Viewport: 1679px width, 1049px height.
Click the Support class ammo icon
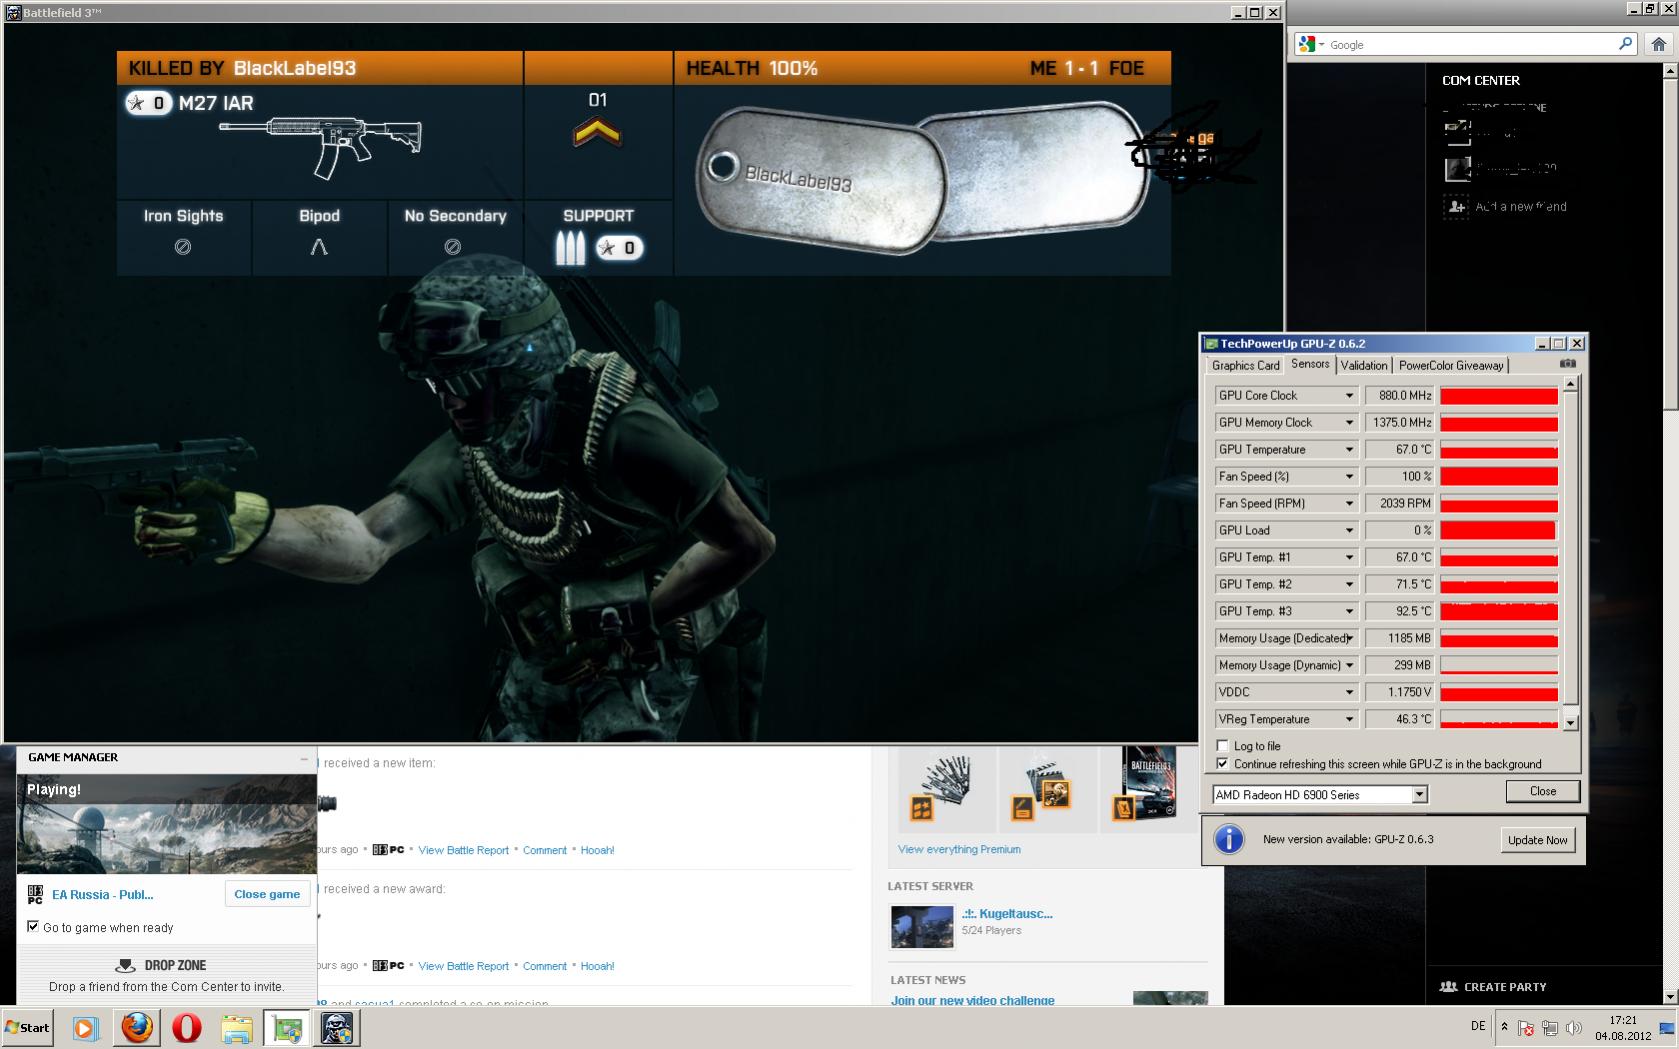pyautogui.click(x=570, y=248)
